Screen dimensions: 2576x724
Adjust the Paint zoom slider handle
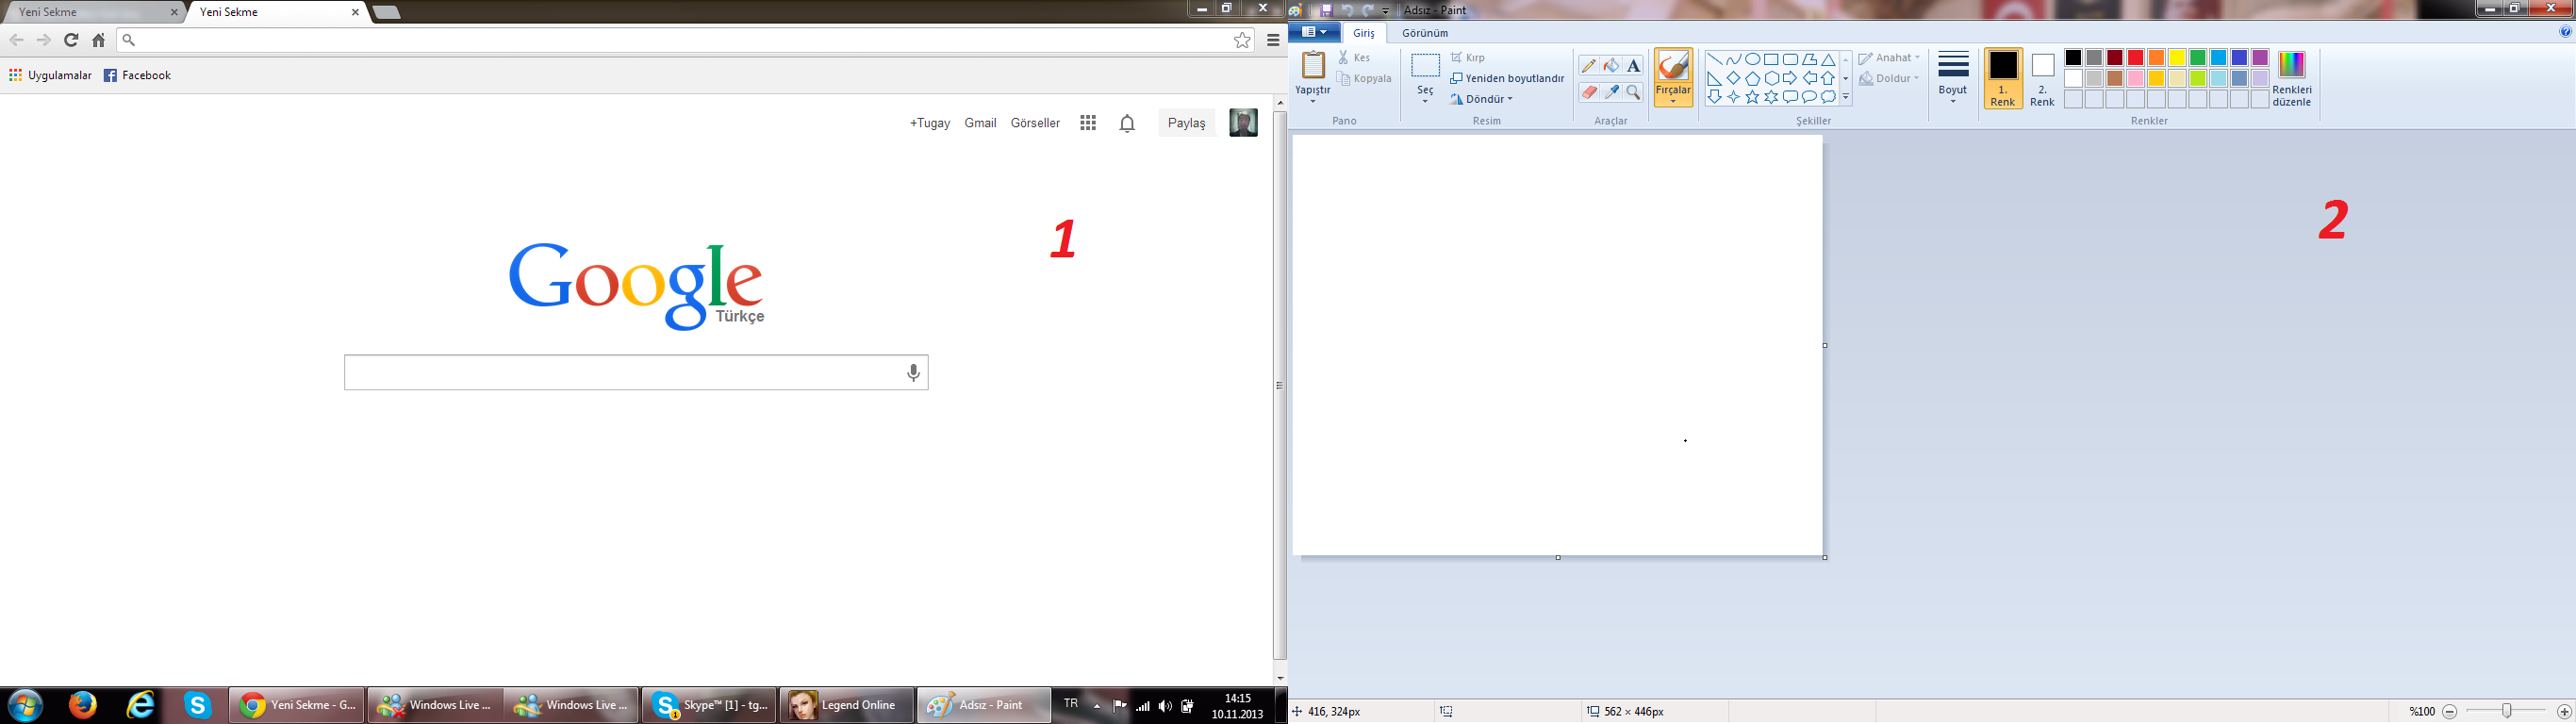[2507, 711]
